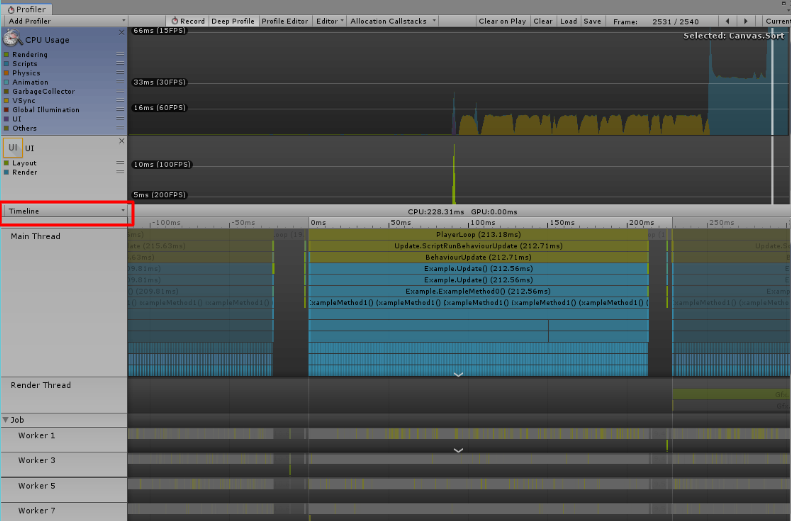Image resolution: width=791 pixels, height=521 pixels.
Task: Open the Editor target dropdown
Action: pyautogui.click(x=329, y=21)
